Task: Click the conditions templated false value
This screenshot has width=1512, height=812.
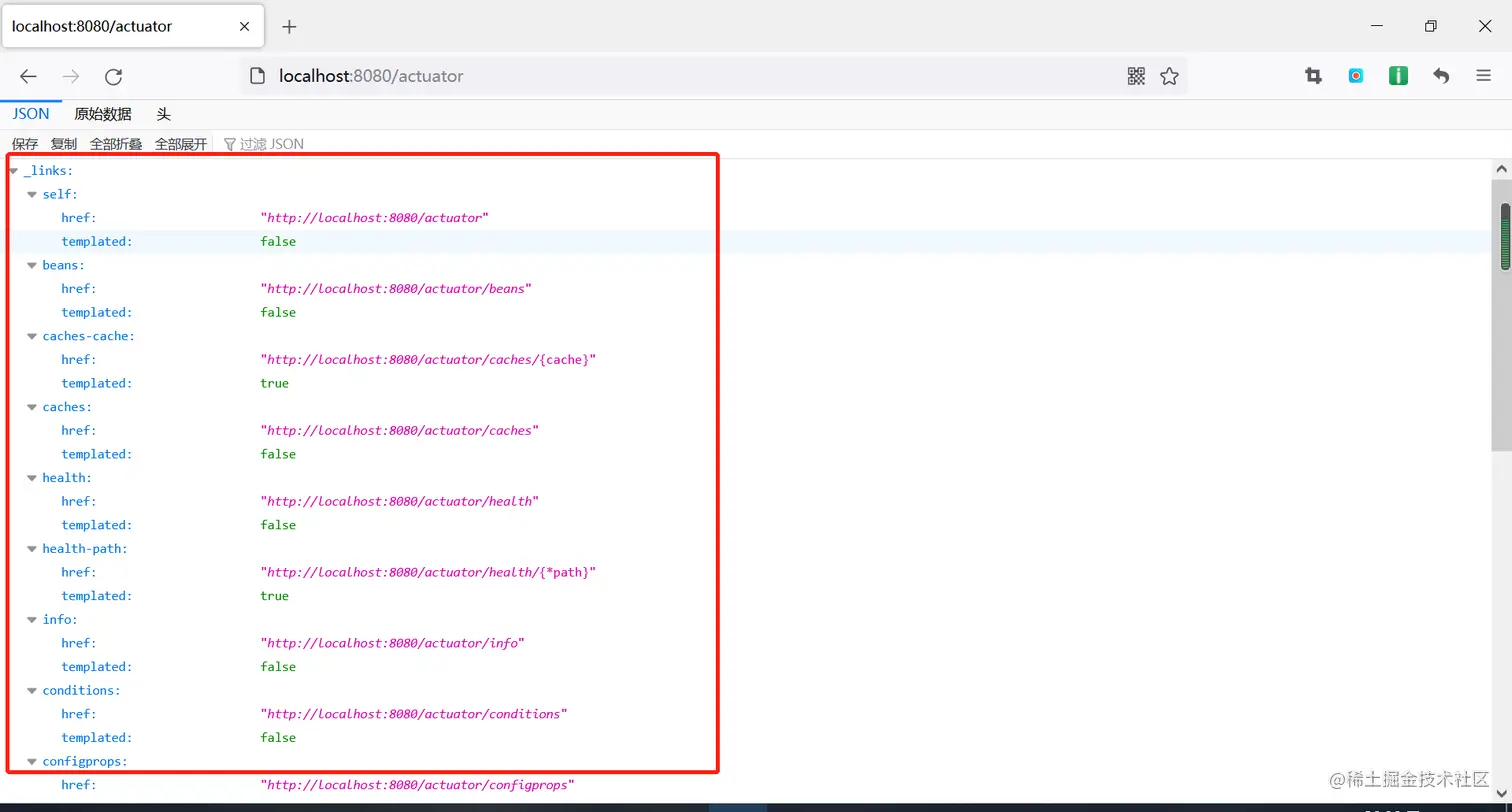Action: pyautogui.click(x=278, y=739)
